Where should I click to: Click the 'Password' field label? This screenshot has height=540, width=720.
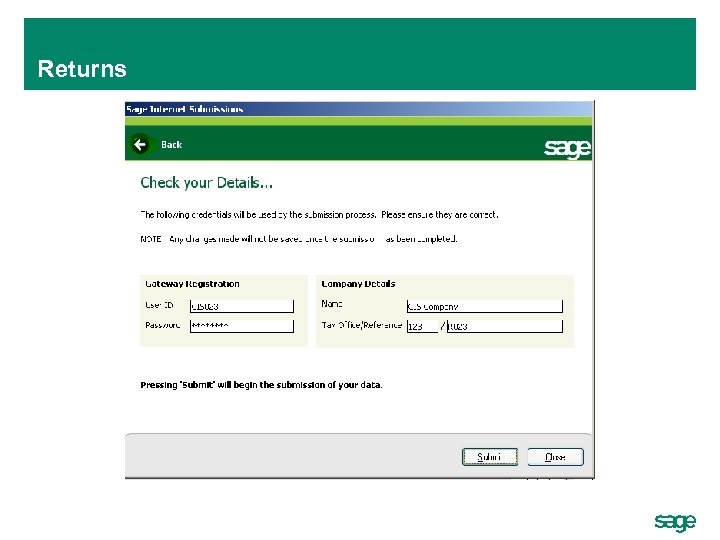click(162, 325)
